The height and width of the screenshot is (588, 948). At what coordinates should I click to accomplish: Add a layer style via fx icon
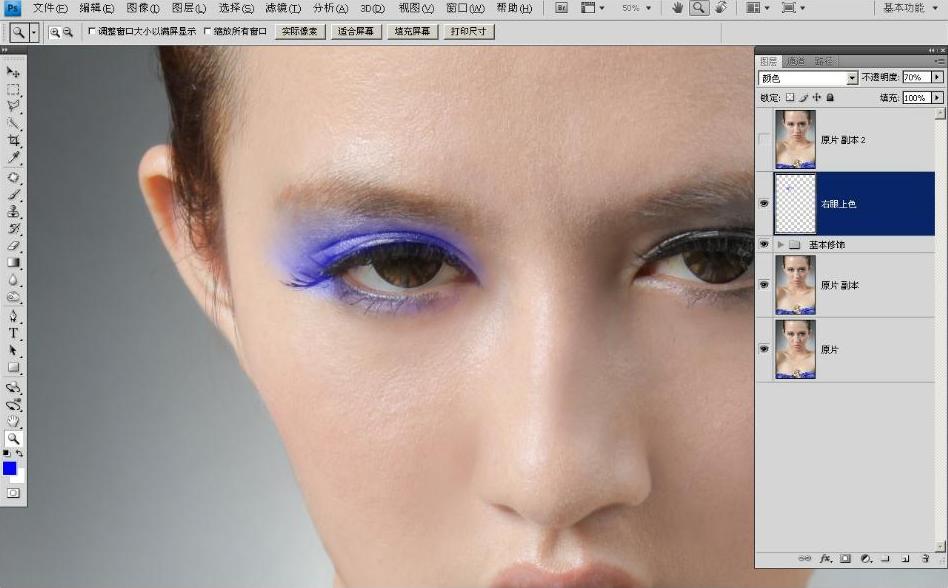tap(825, 559)
